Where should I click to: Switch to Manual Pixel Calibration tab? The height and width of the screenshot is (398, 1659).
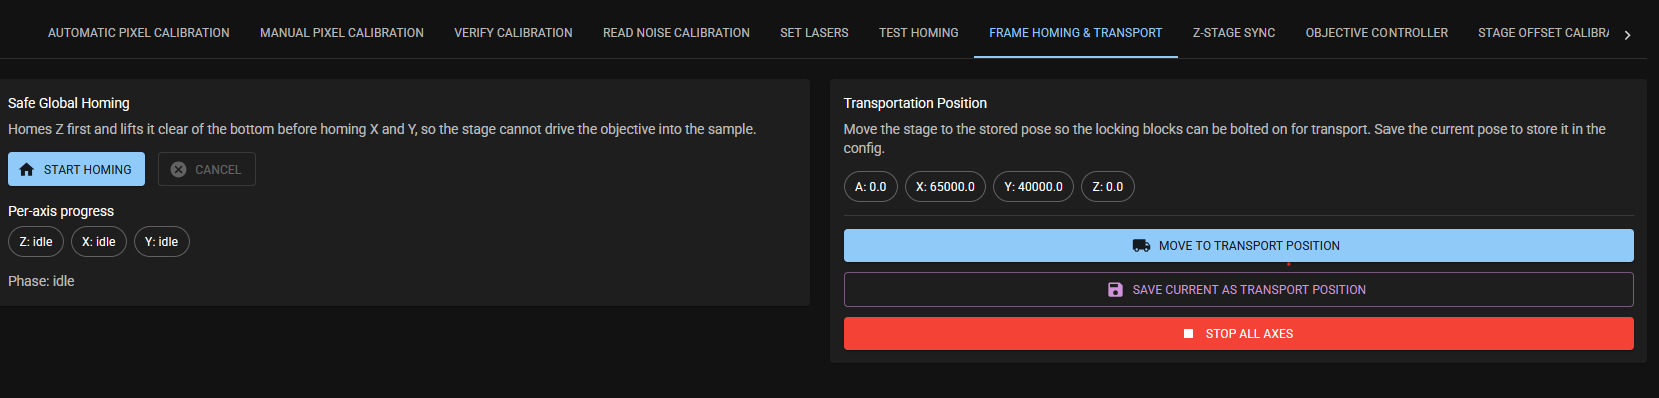(342, 33)
